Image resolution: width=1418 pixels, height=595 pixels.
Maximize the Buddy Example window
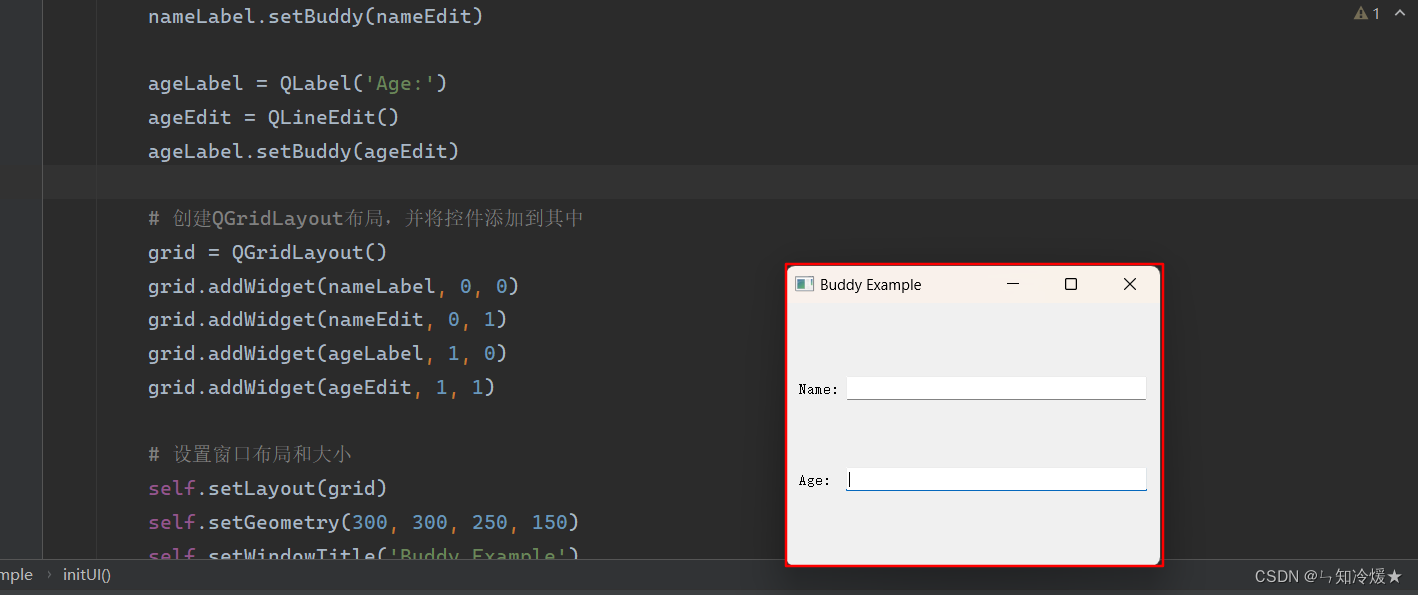click(1071, 285)
